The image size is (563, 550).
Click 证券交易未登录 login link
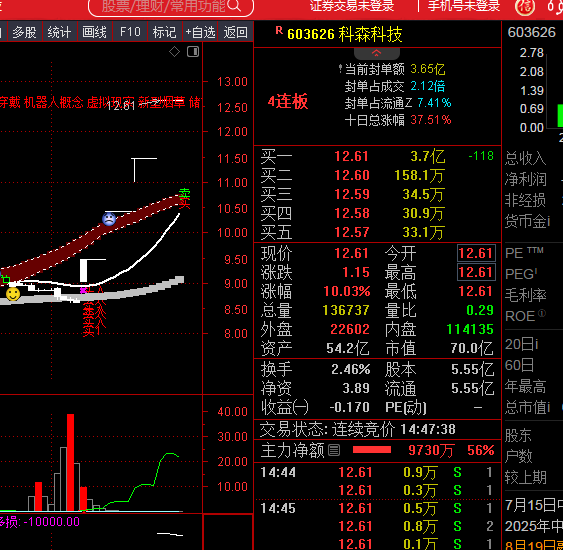tap(352, 5)
